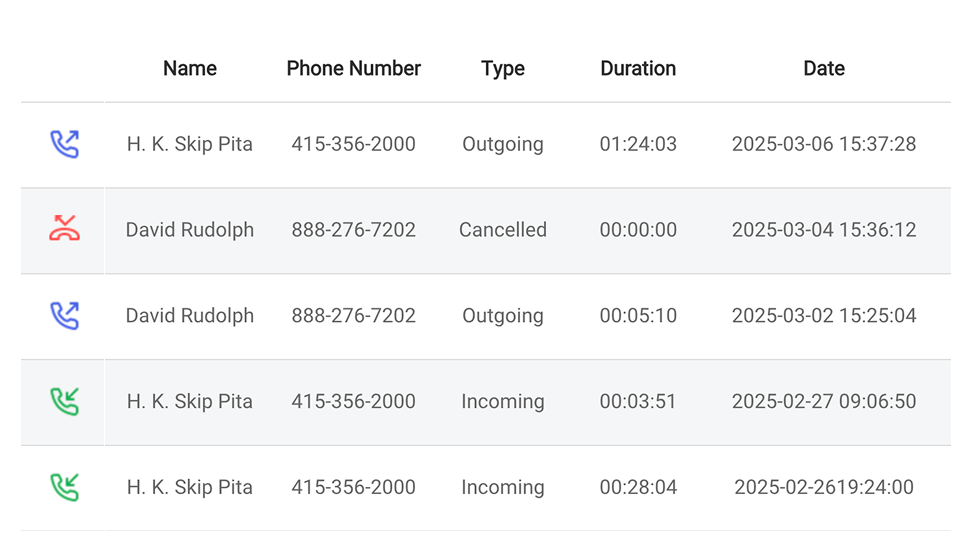Select H. K. Skip Pita in the outgoing row
This screenshot has width=975, height=555.
point(190,144)
